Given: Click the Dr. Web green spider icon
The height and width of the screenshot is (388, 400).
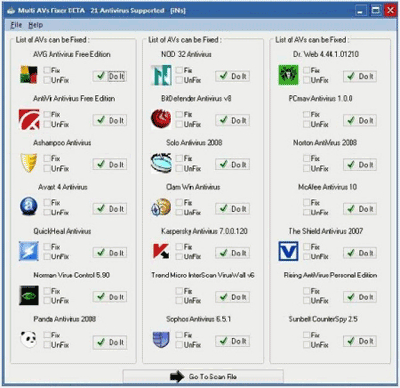Looking at the screenshot, I should 289,75.
